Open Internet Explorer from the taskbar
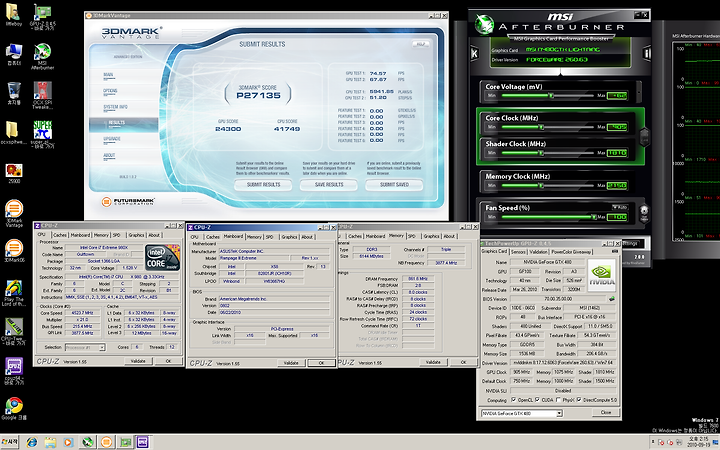This screenshot has width=720, height=450. point(31,442)
